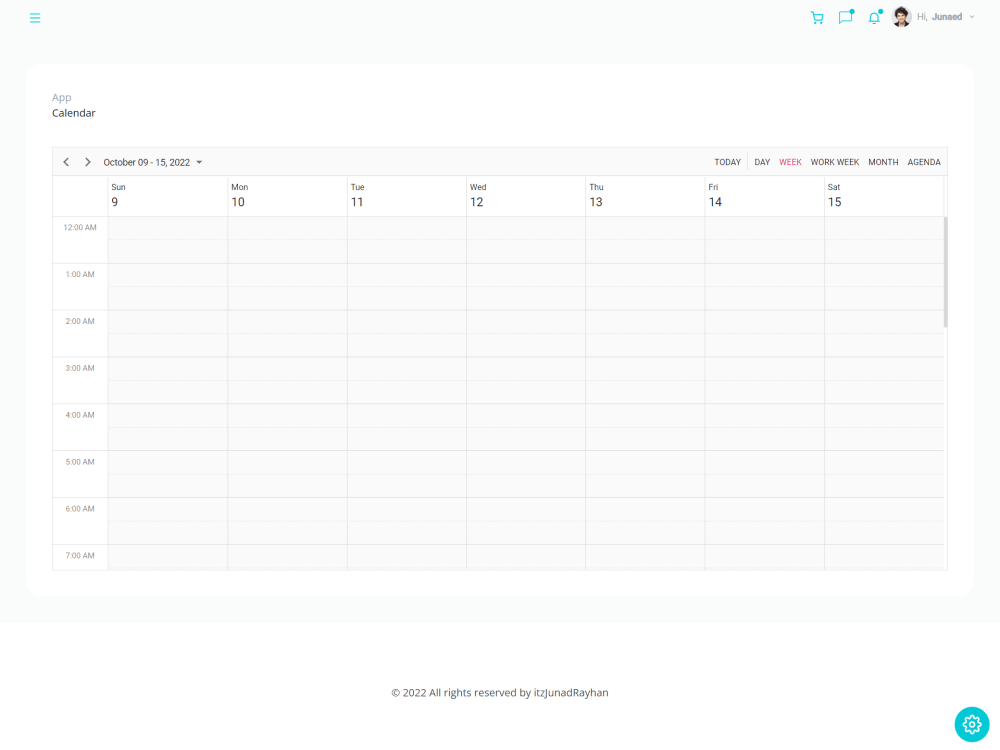Viewport: 1000px width, 750px height.
Task: Check notifications via the bell icon
Action: coord(873,17)
